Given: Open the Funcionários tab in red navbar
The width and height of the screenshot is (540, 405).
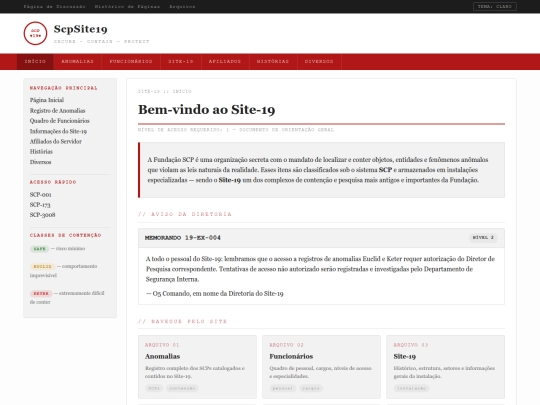Looking at the screenshot, I should pos(131,62).
